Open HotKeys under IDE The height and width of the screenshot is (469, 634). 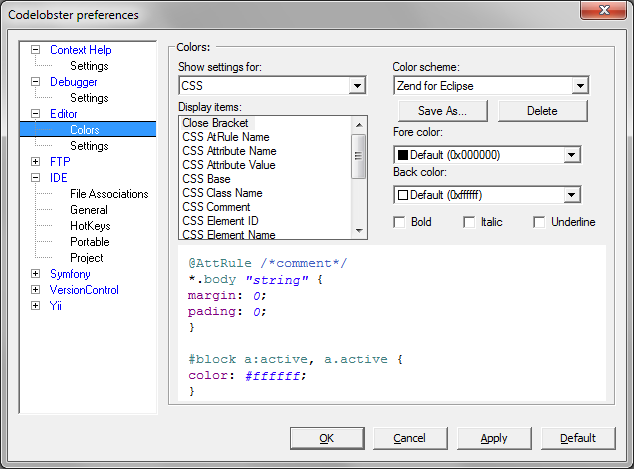(90, 226)
